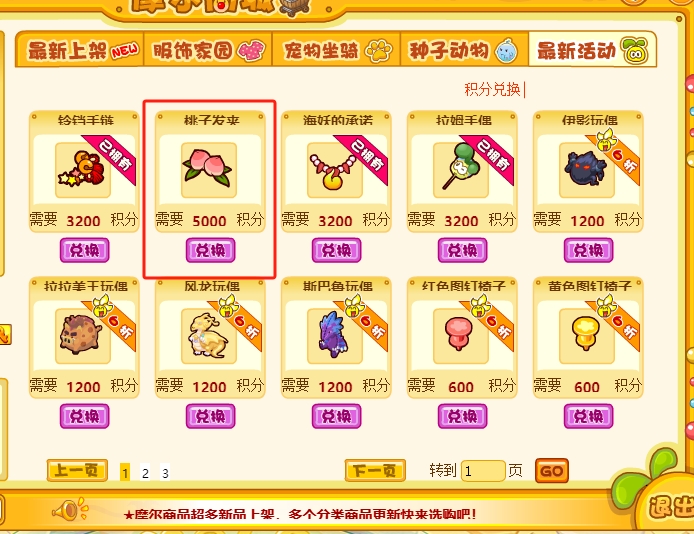
Task: Click the orange GO button
Action: 551,471
